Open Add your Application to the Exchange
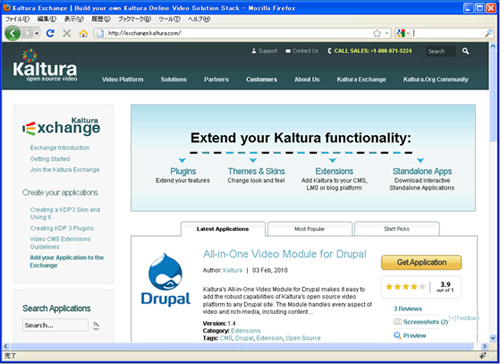Screen dimensions: 500x364 tap(67, 261)
